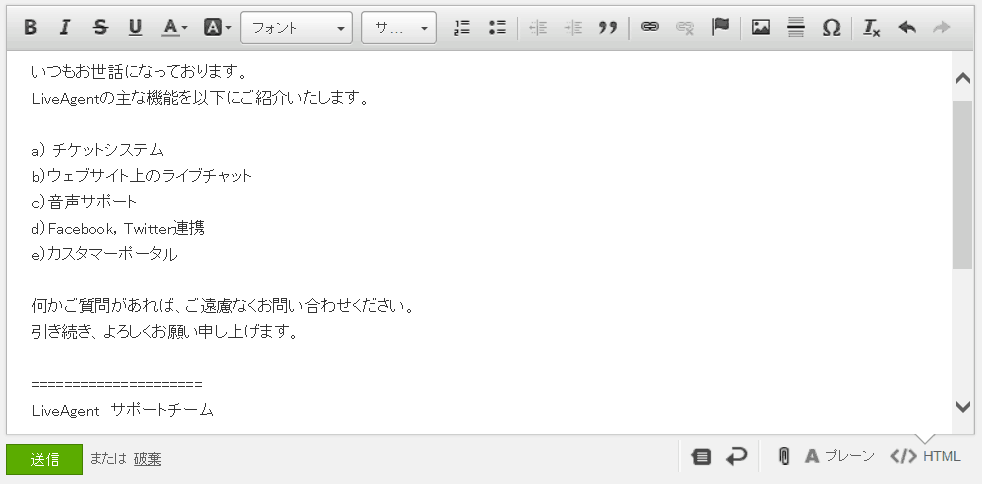Increase the indent

click(x=573, y=28)
